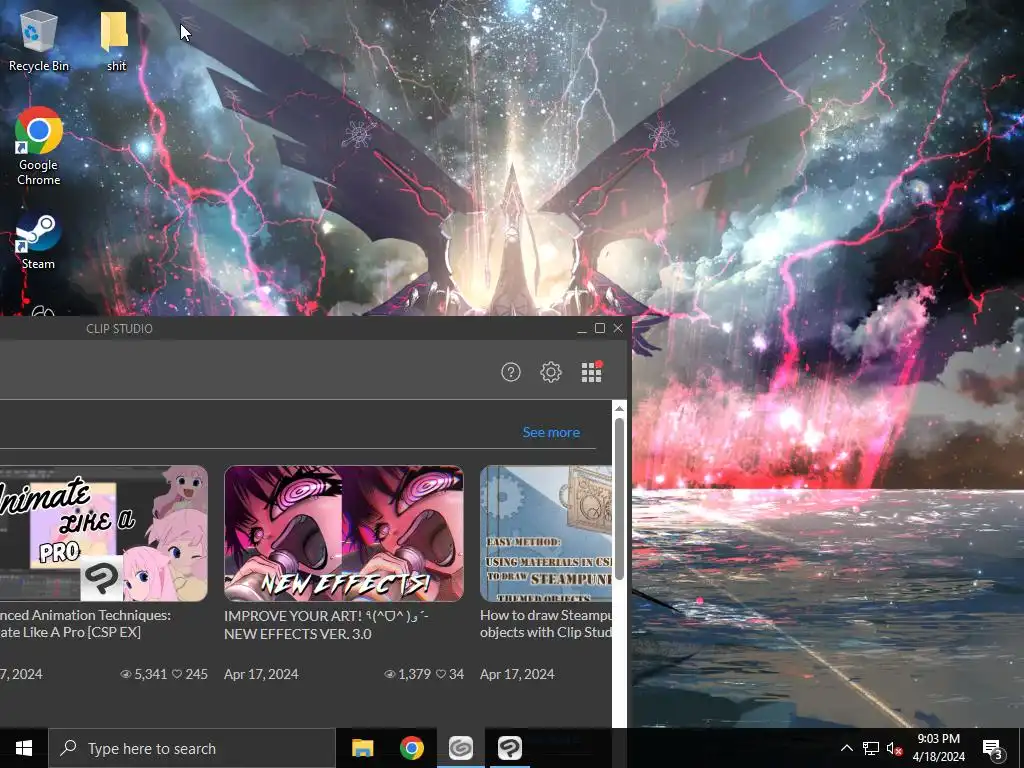Open the Steampunk tutorial thumbnail
This screenshot has width=1024, height=768.
(546, 534)
